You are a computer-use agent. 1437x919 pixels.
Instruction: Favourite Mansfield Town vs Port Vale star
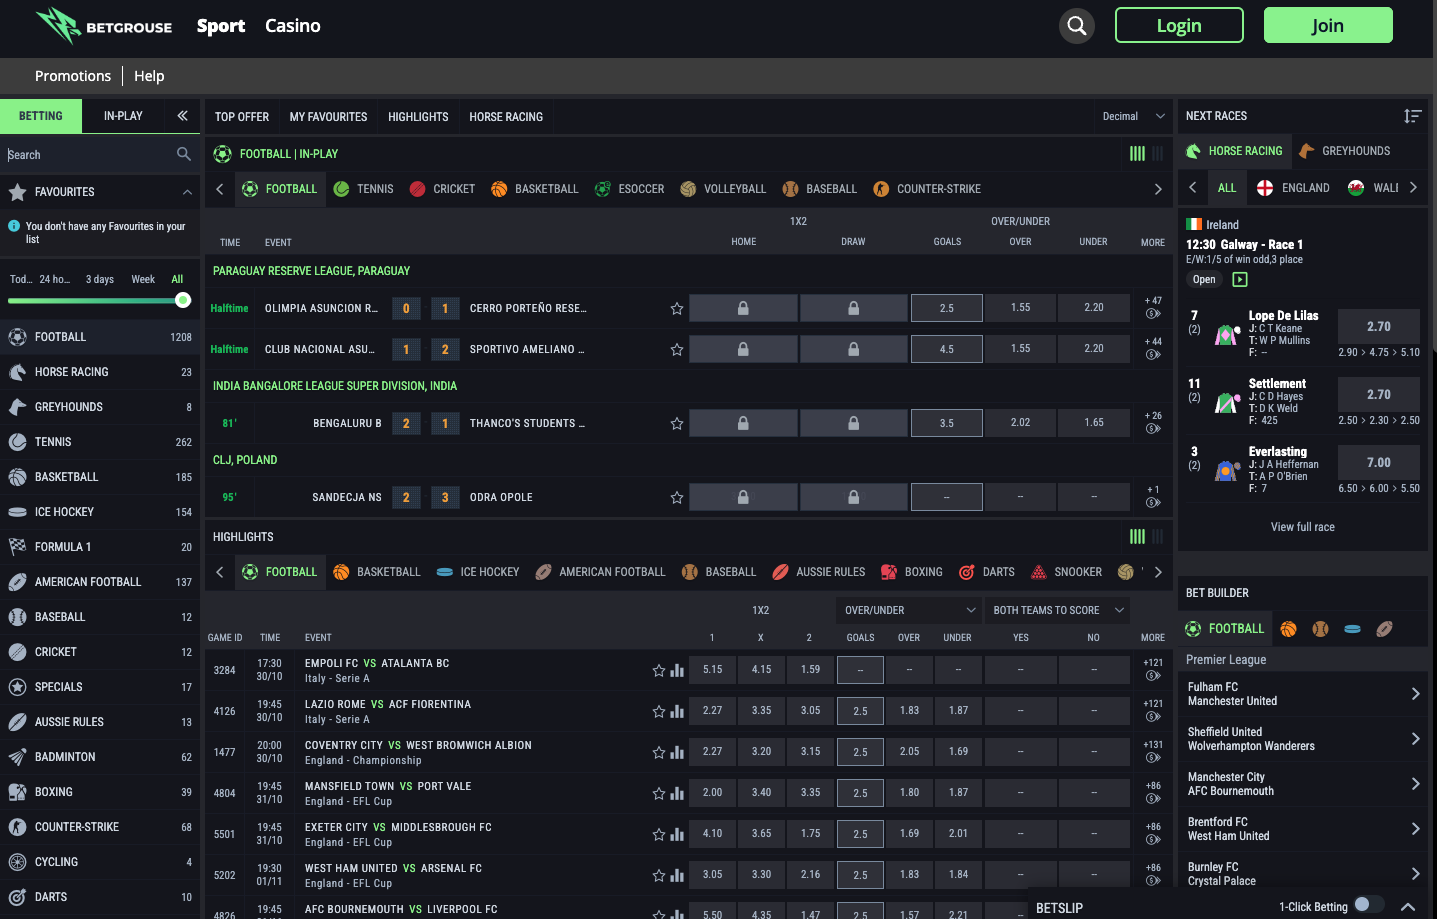click(659, 794)
